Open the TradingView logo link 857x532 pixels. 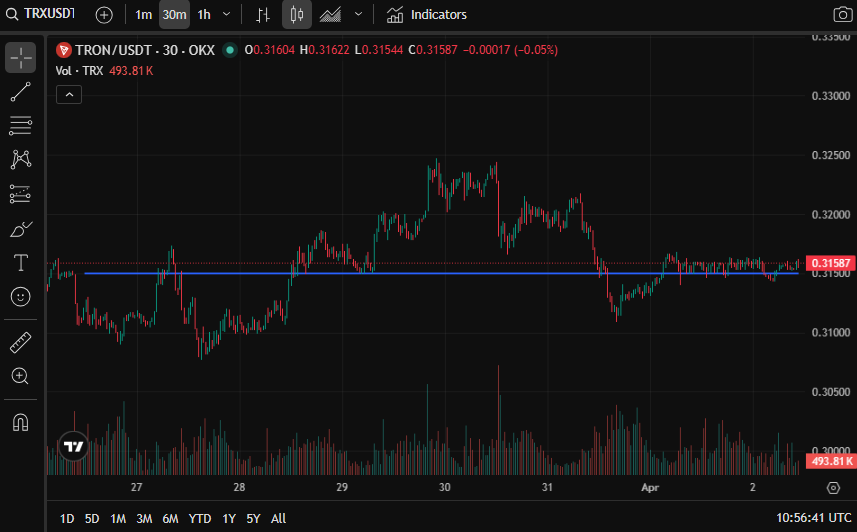point(73,447)
